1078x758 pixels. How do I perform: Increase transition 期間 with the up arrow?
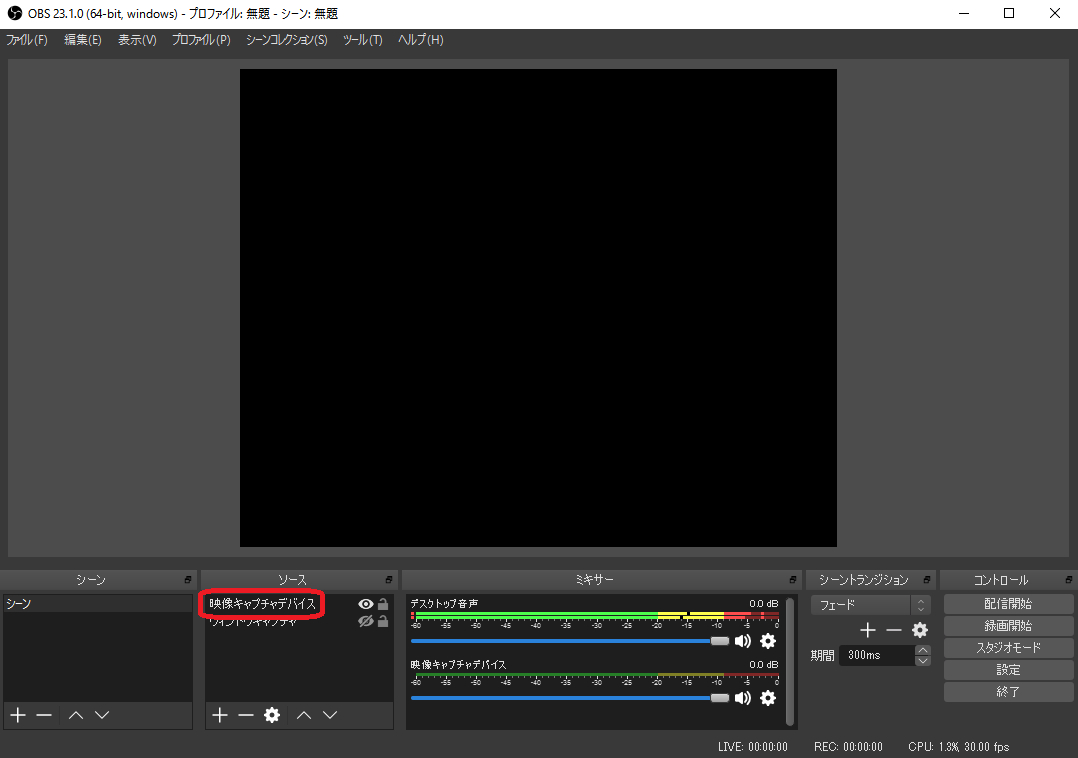[x=923, y=650]
